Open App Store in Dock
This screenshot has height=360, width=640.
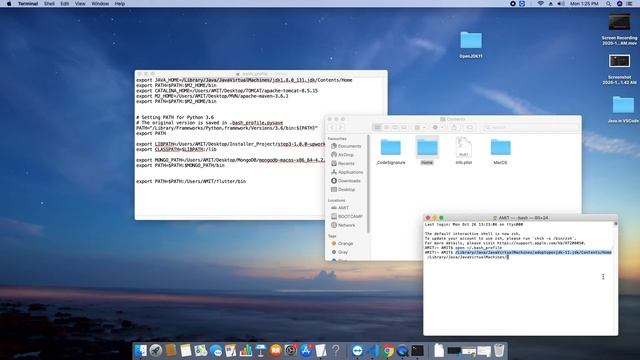pyautogui.click(x=306, y=351)
